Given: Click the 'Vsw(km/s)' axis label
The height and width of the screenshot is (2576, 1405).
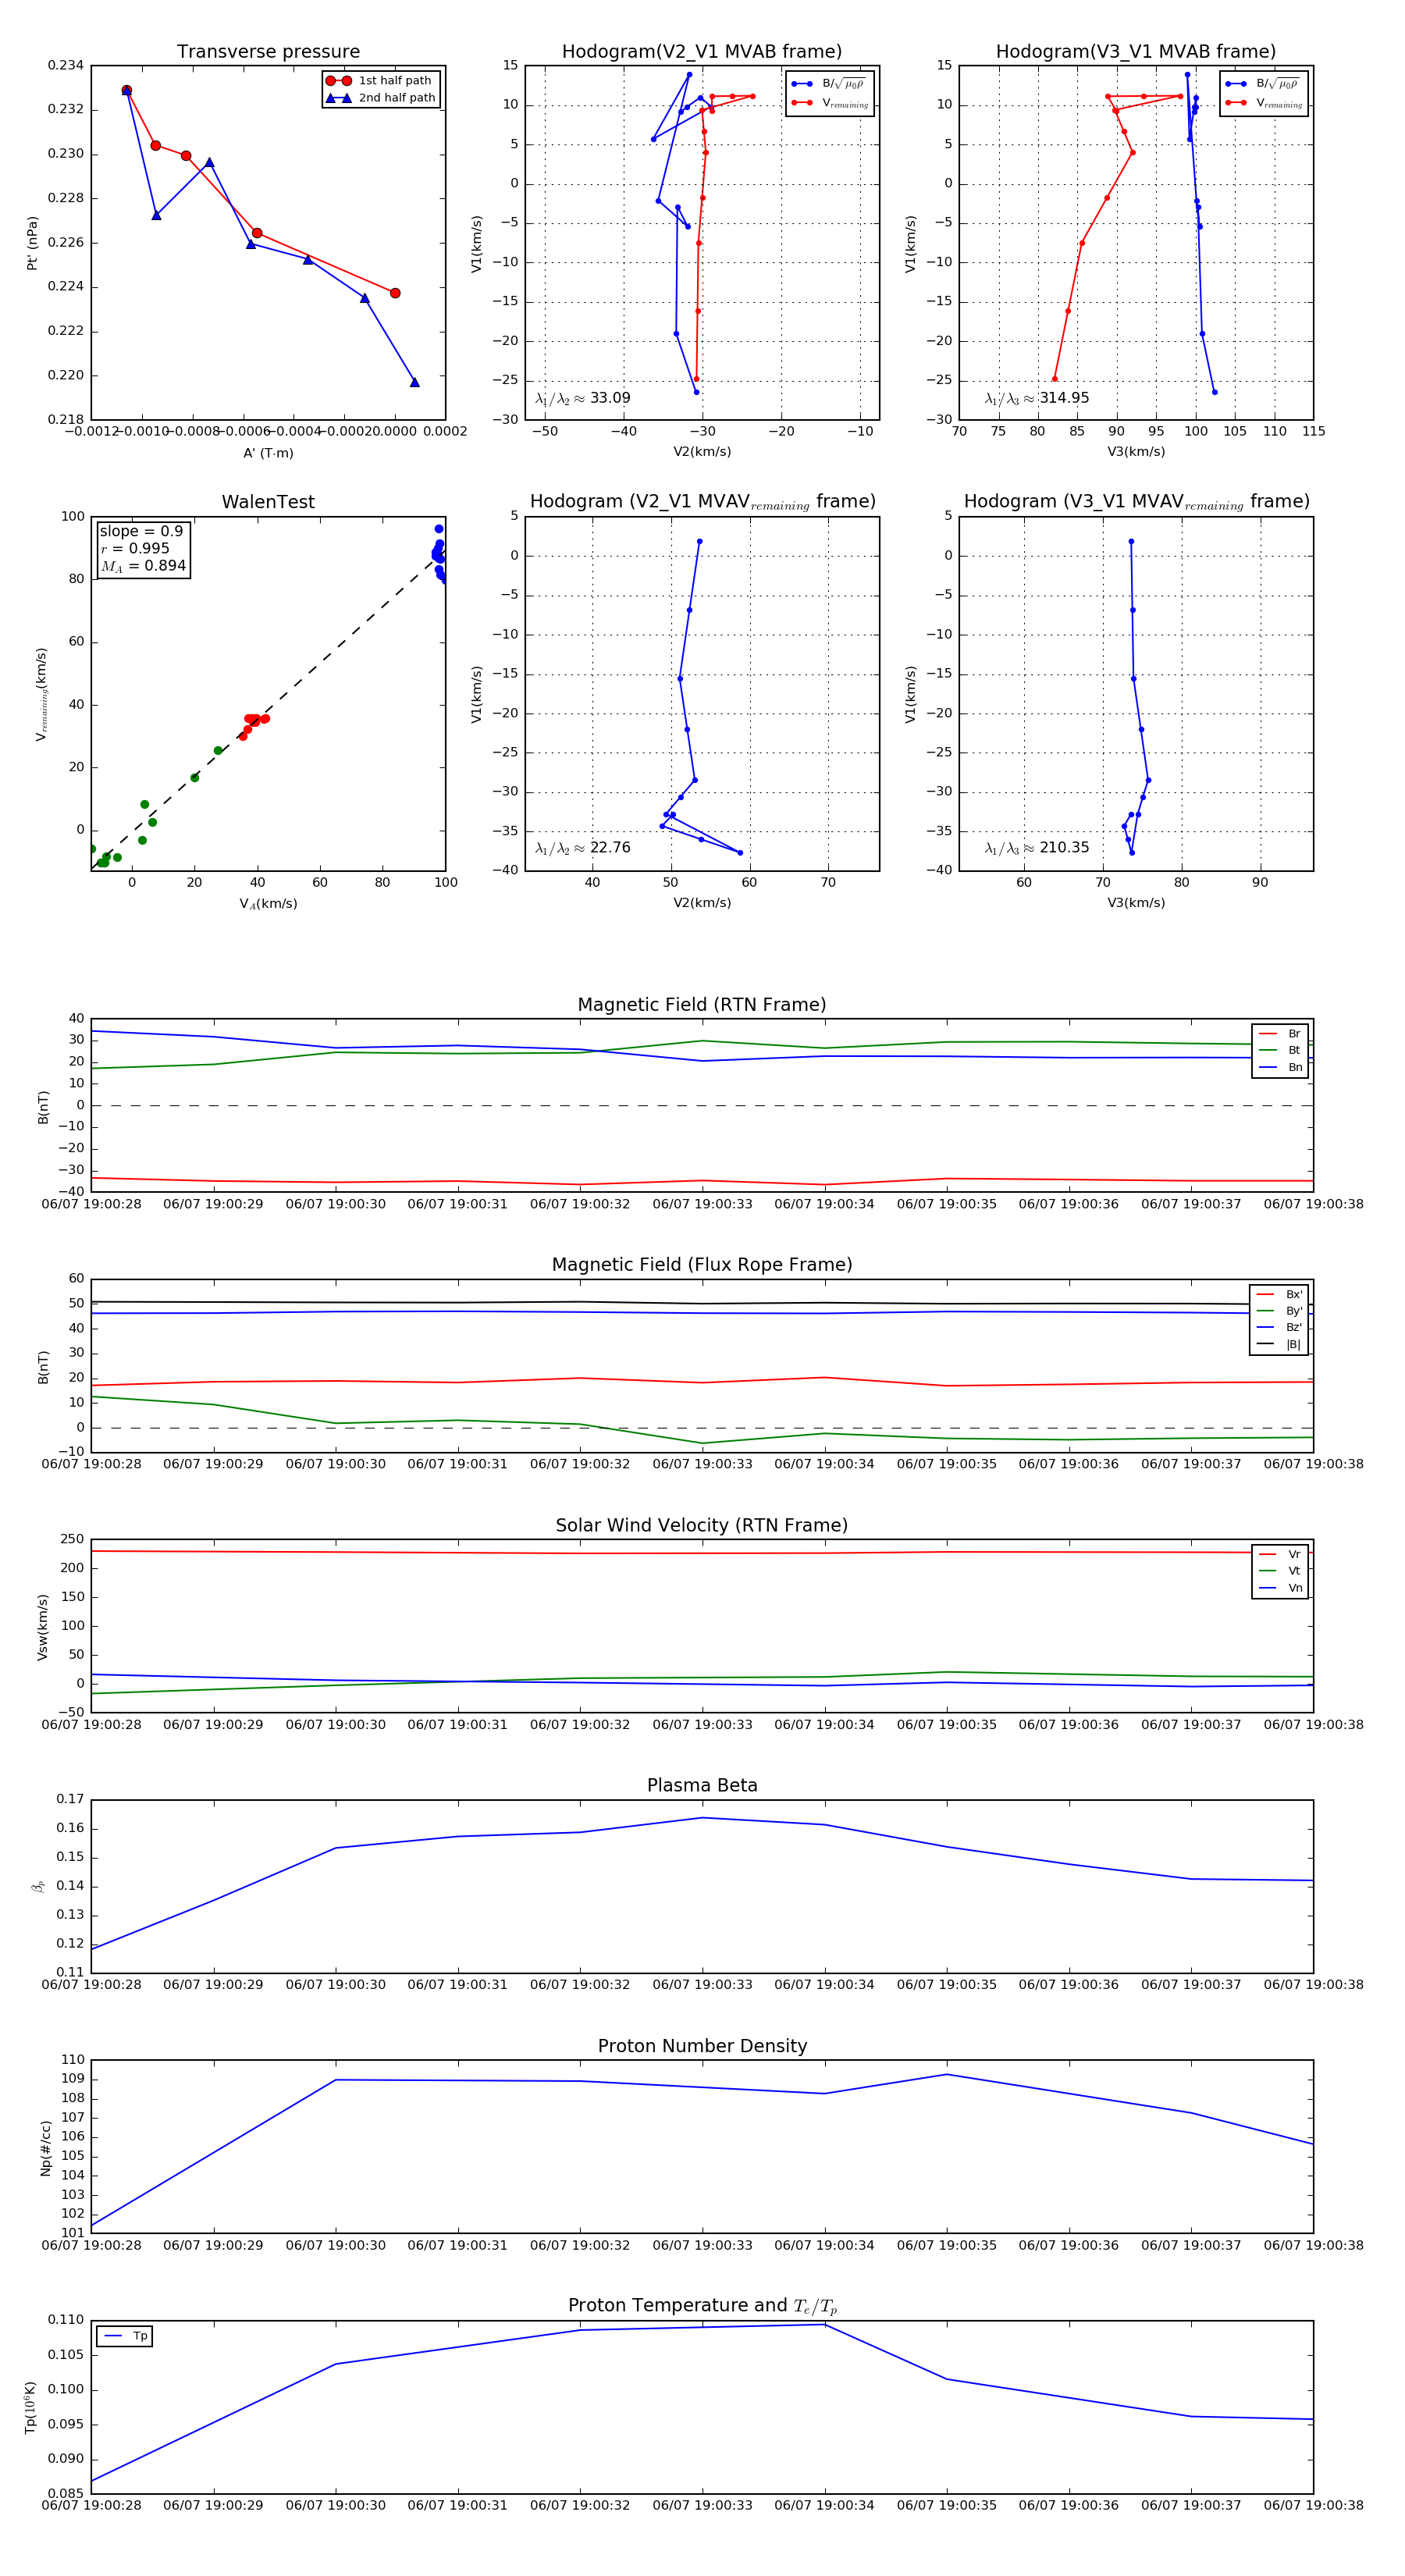Looking at the screenshot, I should pyautogui.click(x=42, y=1627).
